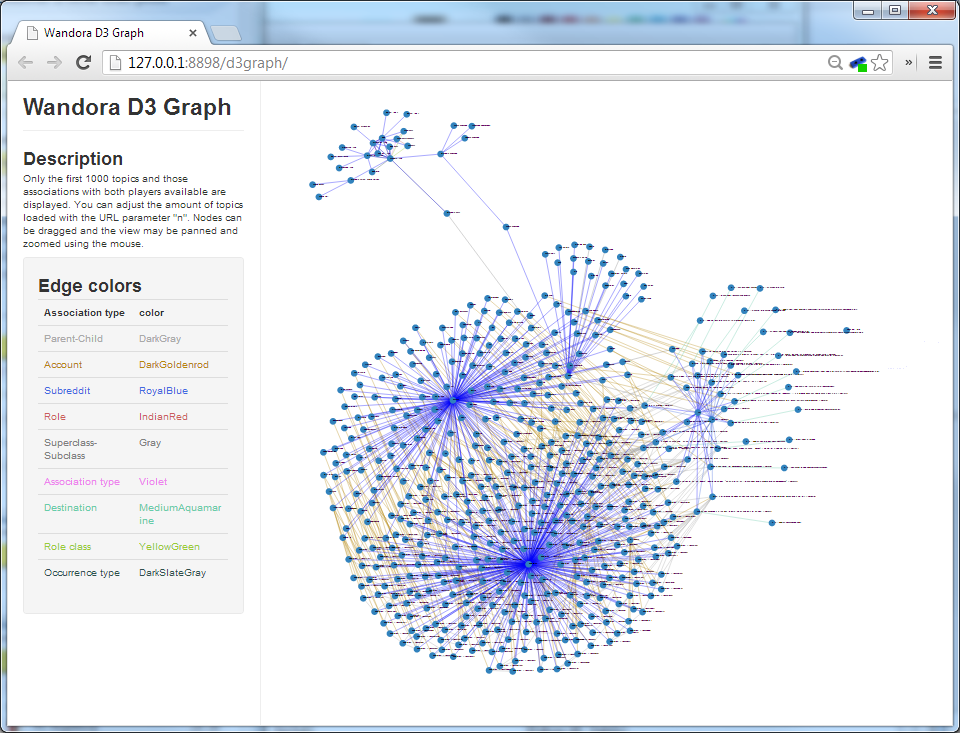Click the large bottom hub node in graph
Image resolution: width=960 pixels, height=733 pixels.
[x=529, y=565]
